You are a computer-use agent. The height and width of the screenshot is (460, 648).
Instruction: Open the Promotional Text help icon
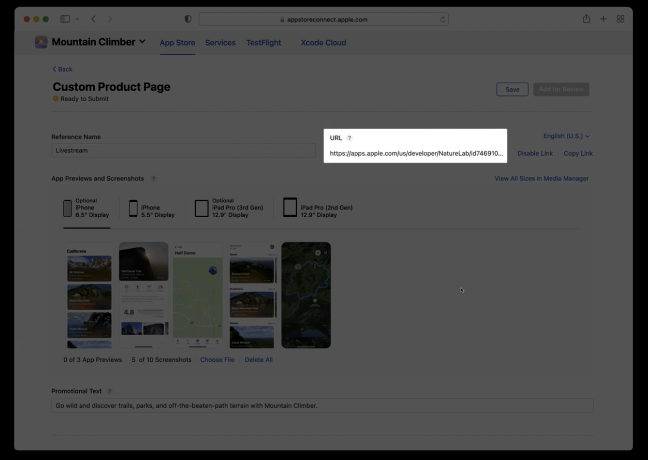(x=110, y=391)
